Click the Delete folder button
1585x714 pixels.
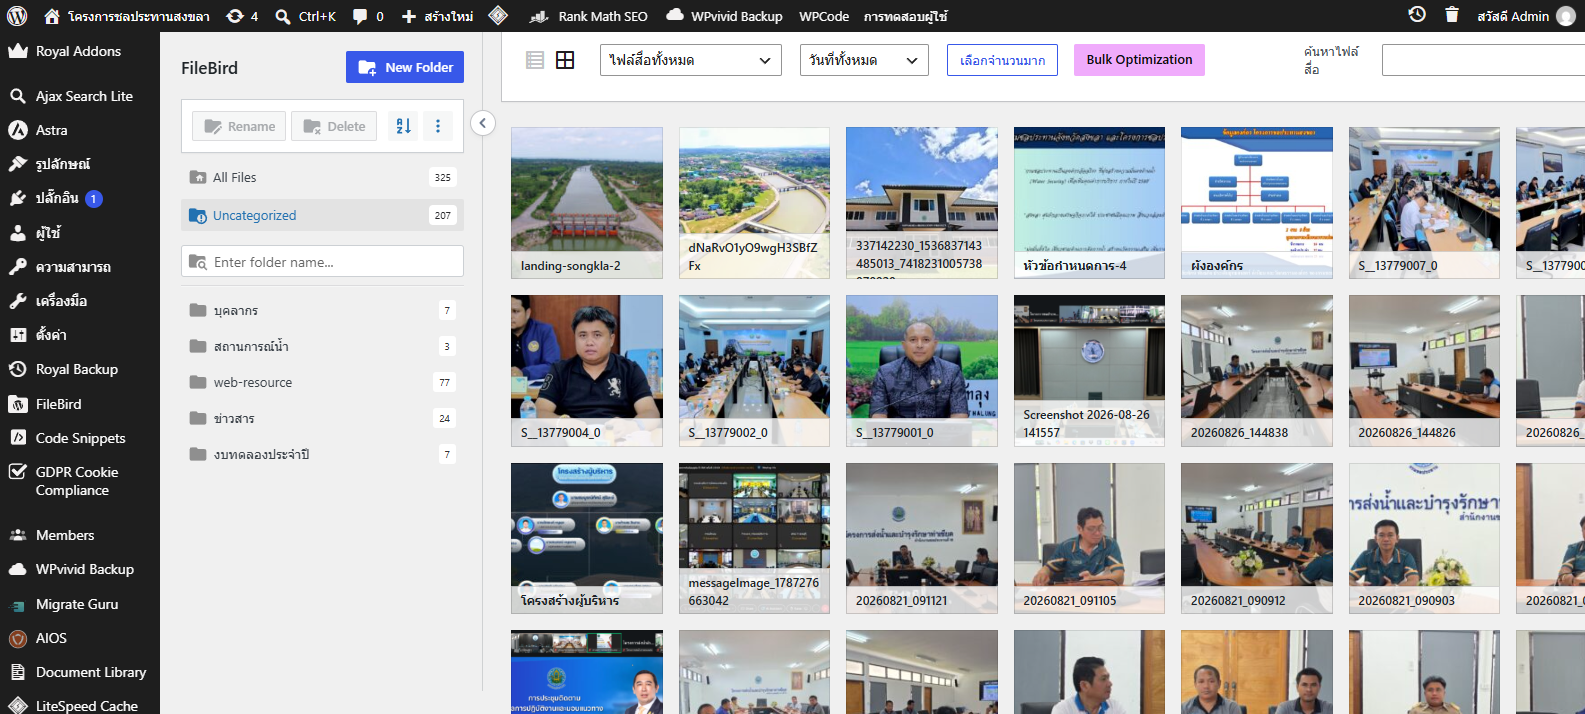[334, 126]
